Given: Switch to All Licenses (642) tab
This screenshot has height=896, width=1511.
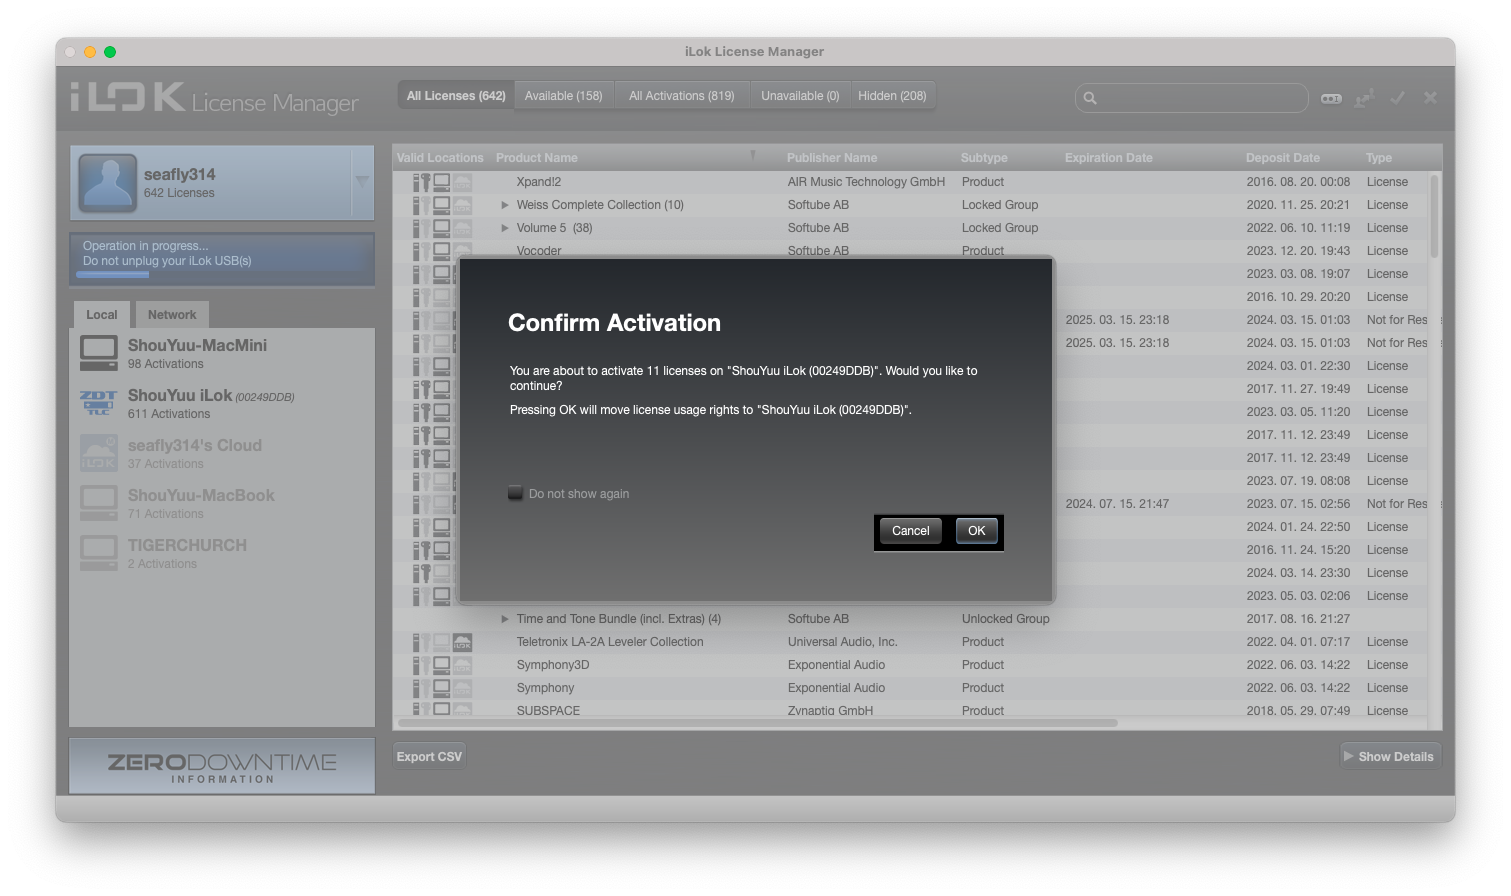Looking at the screenshot, I should click(x=456, y=96).
